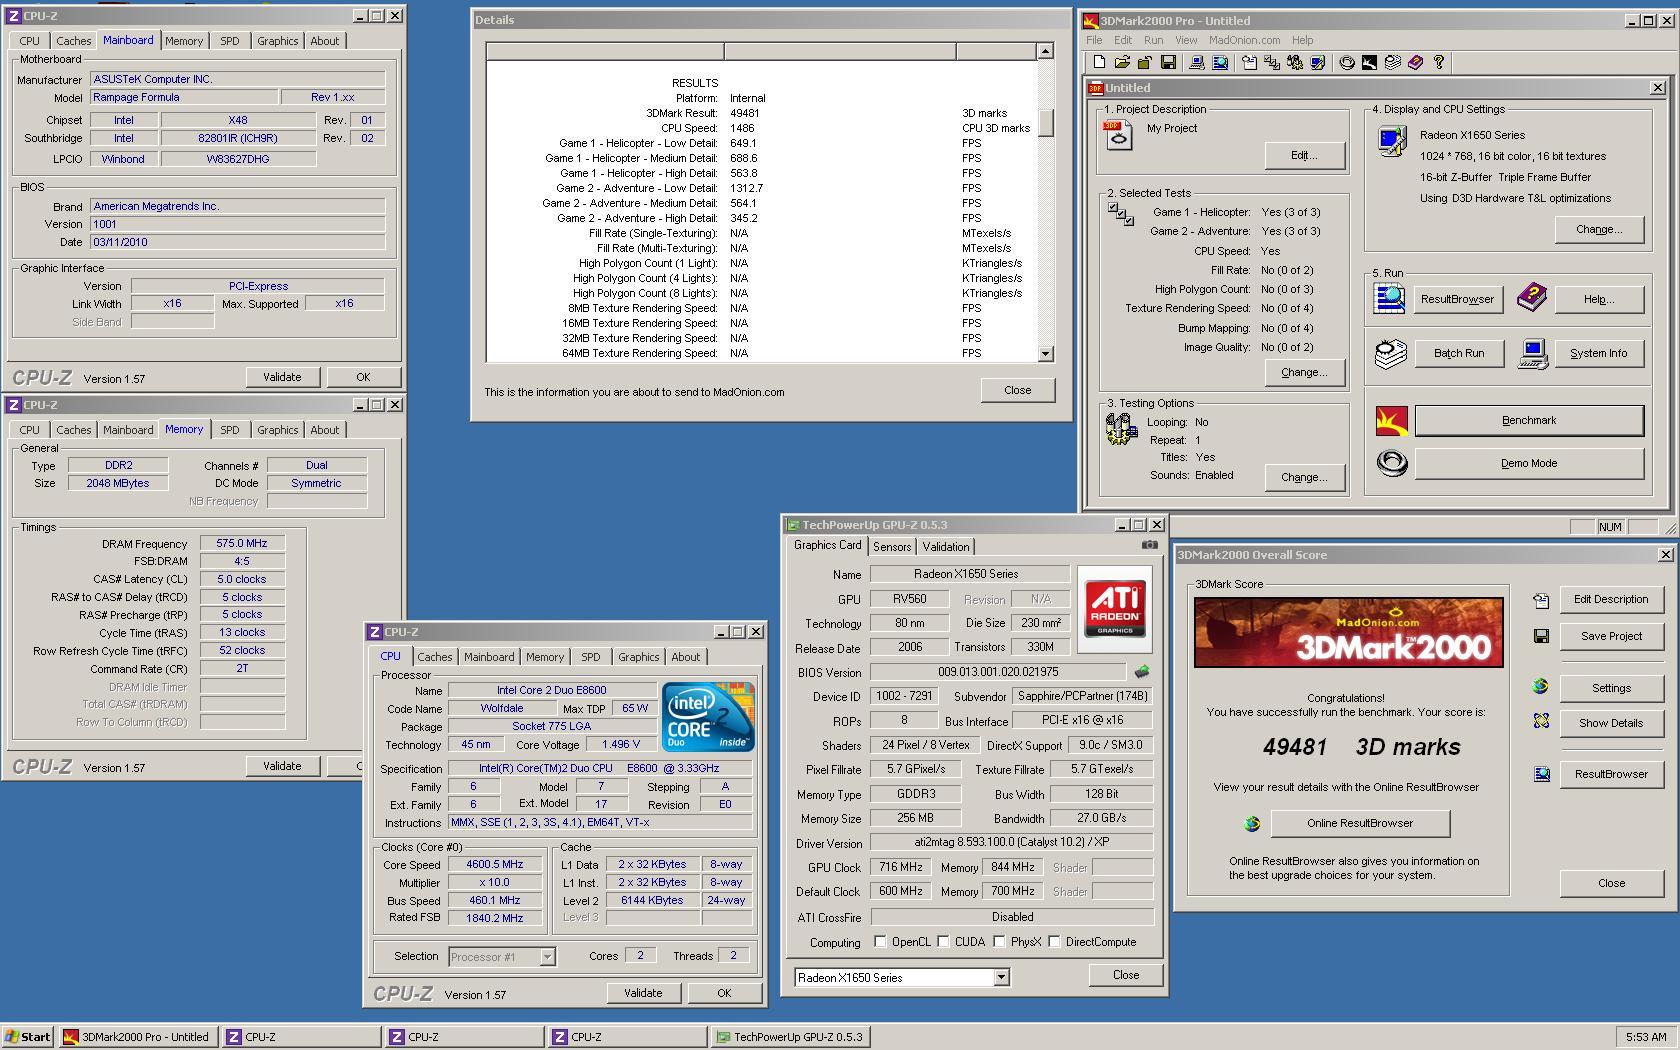The height and width of the screenshot is (1050, 1680).
Task: Click Edit button in Project Description
Action: (1304, 155)
